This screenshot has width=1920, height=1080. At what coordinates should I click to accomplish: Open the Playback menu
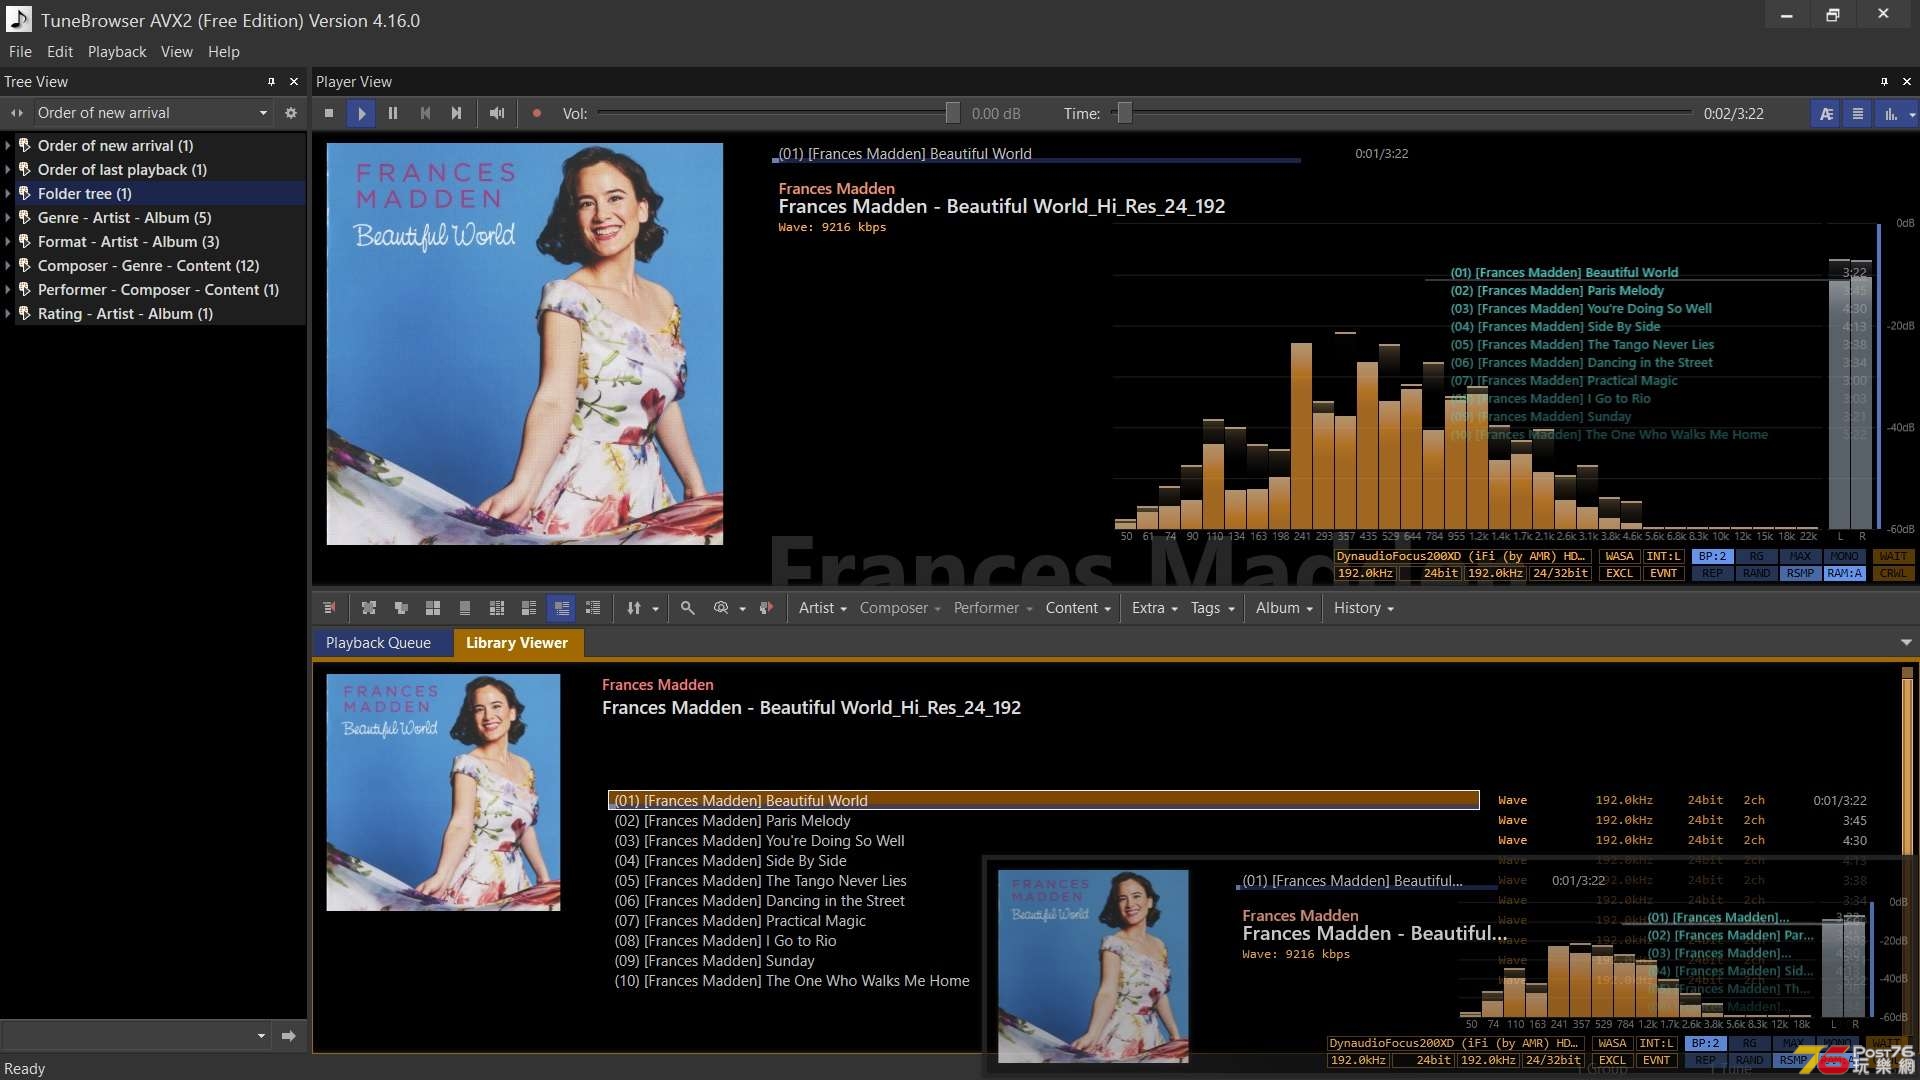point(117,51)
